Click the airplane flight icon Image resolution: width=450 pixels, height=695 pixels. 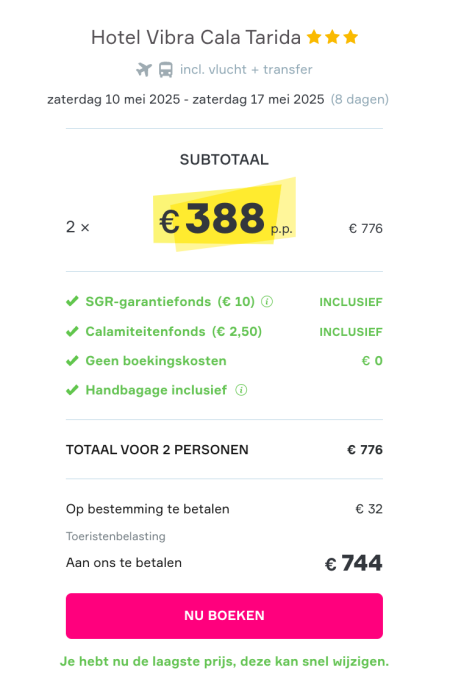[x=144, y=70]
